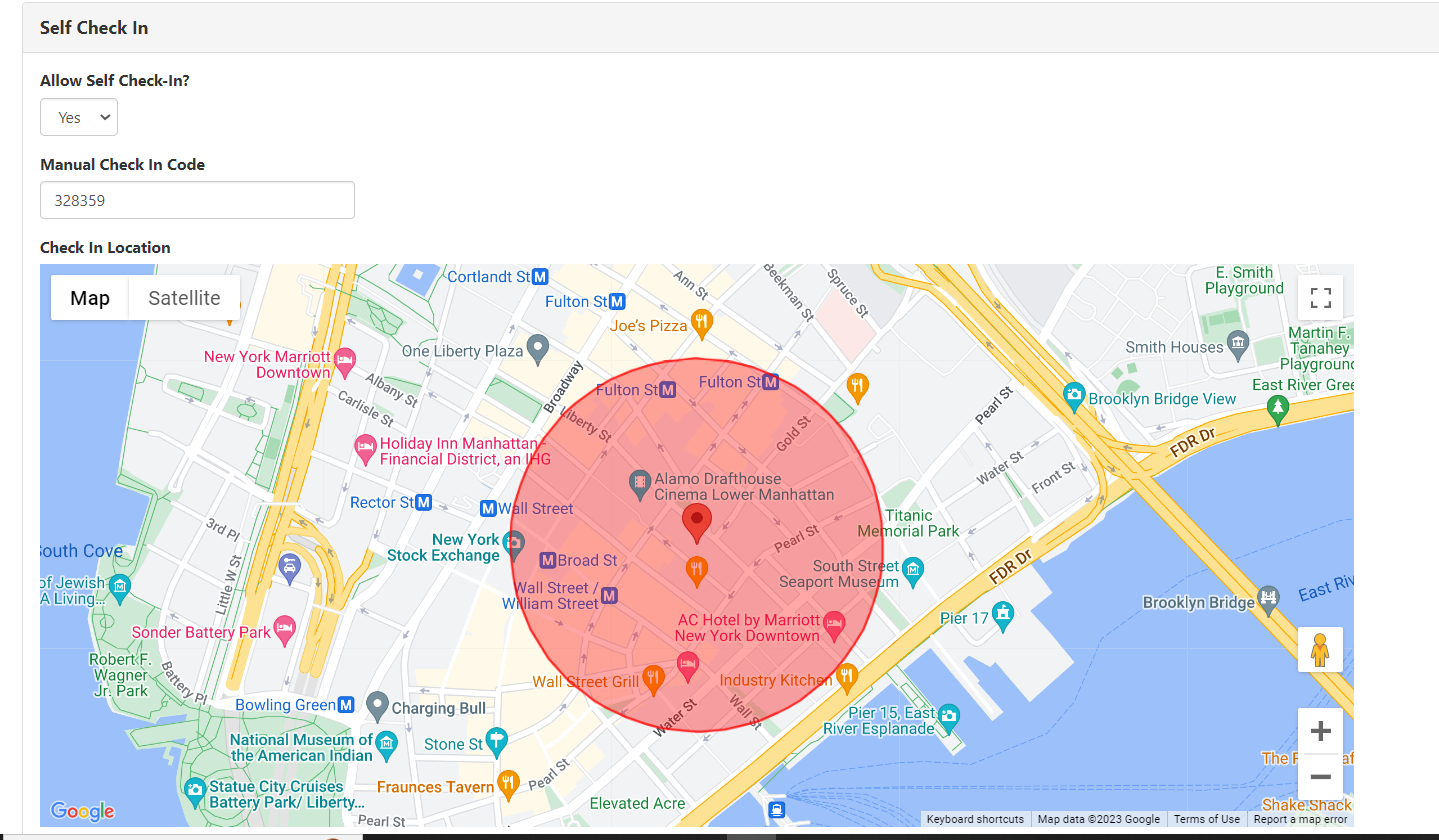Zoom out with the minus button
The width and height of the screenshot is (1439, 840).
(x=1320, y=777)
